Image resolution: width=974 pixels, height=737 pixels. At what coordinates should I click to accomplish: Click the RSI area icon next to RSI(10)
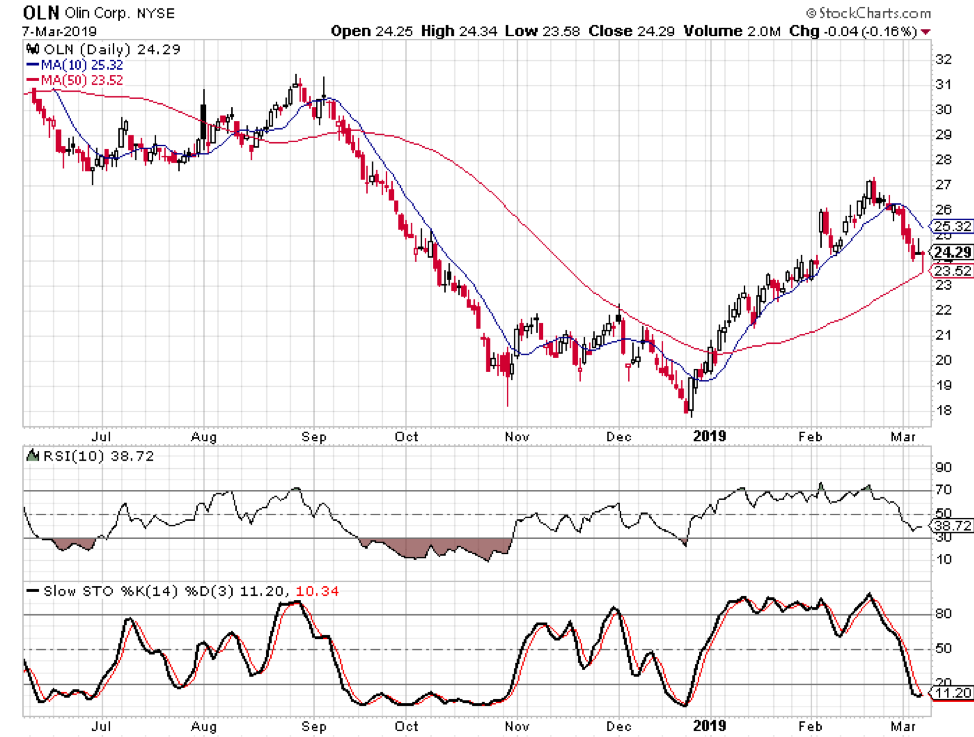pyautogui.click(x=32, y=455)
